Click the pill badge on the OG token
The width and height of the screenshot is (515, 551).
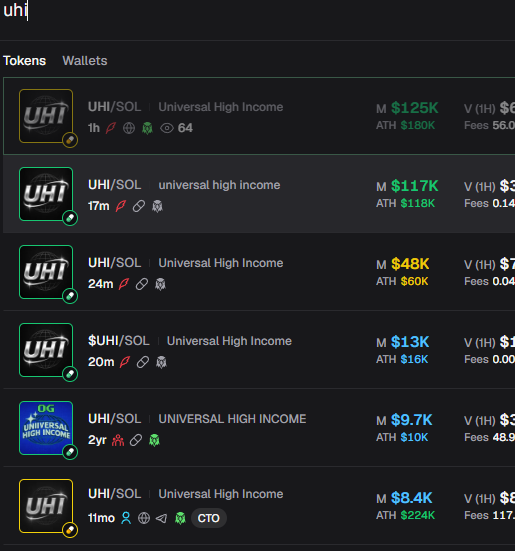70,452
